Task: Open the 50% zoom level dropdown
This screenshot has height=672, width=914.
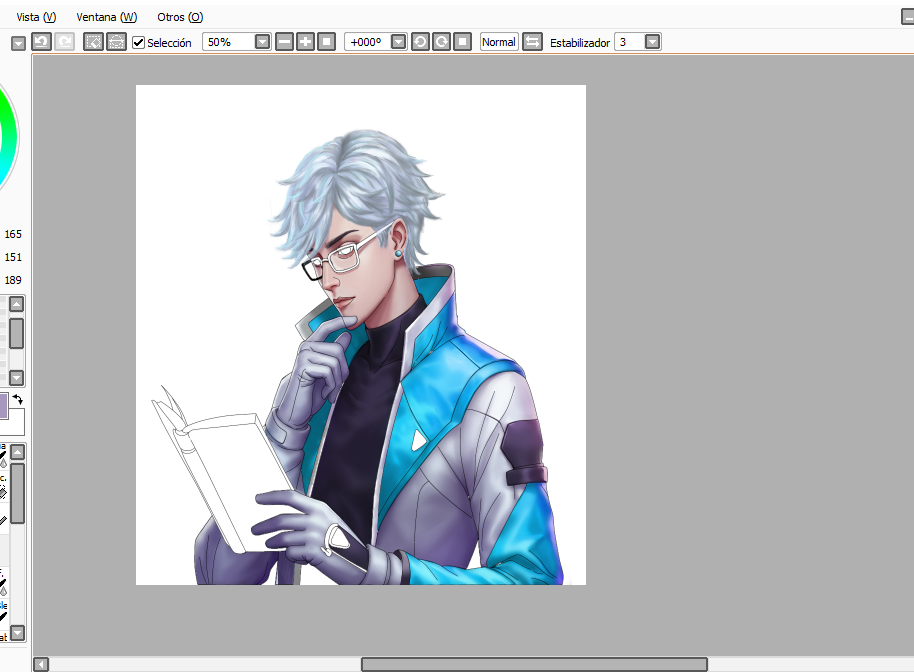Action: [262, 42]
